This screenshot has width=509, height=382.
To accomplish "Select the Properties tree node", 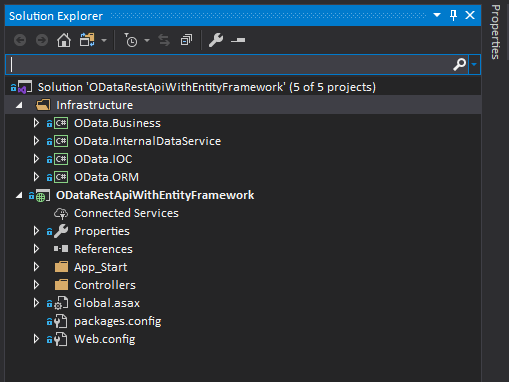I will coord(102,231).
